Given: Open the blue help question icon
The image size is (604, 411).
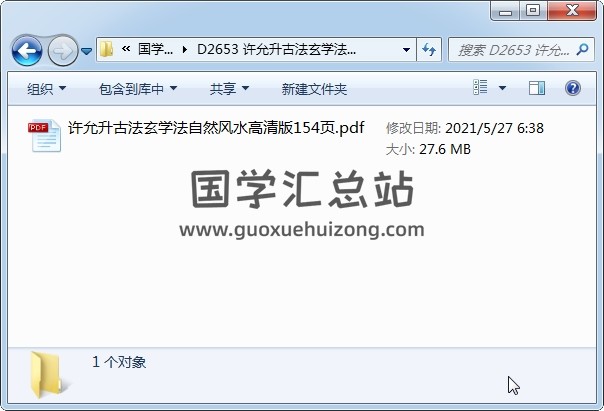Looking at the screenshot, I should coord(573,88).
